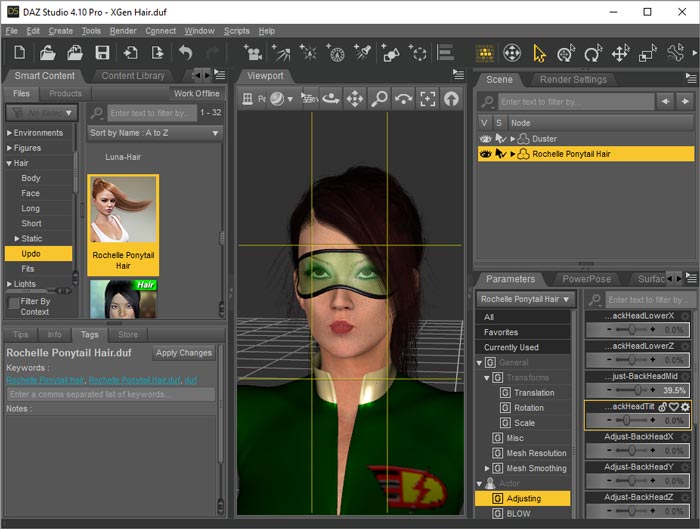
Task: Select the Updo hair category
Action: pos(38,254)
